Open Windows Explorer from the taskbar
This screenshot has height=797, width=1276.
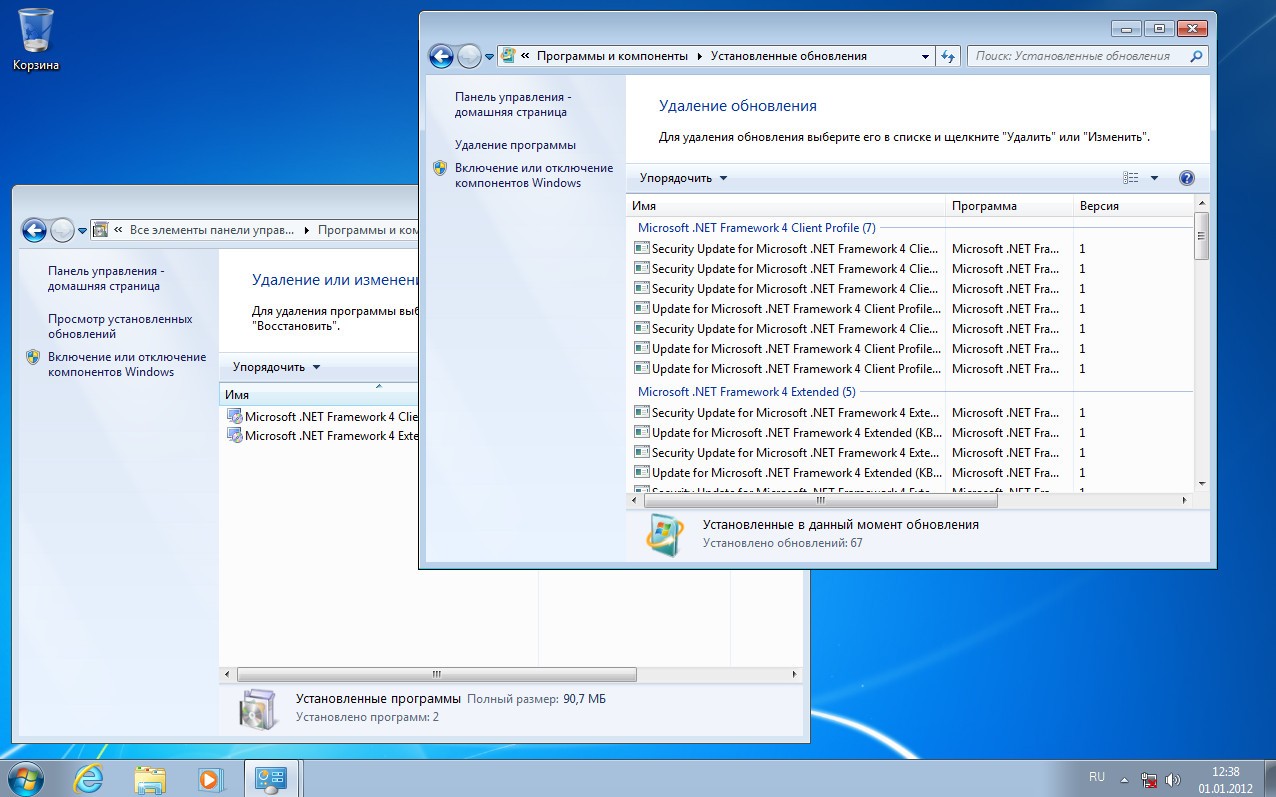[150, 779]
